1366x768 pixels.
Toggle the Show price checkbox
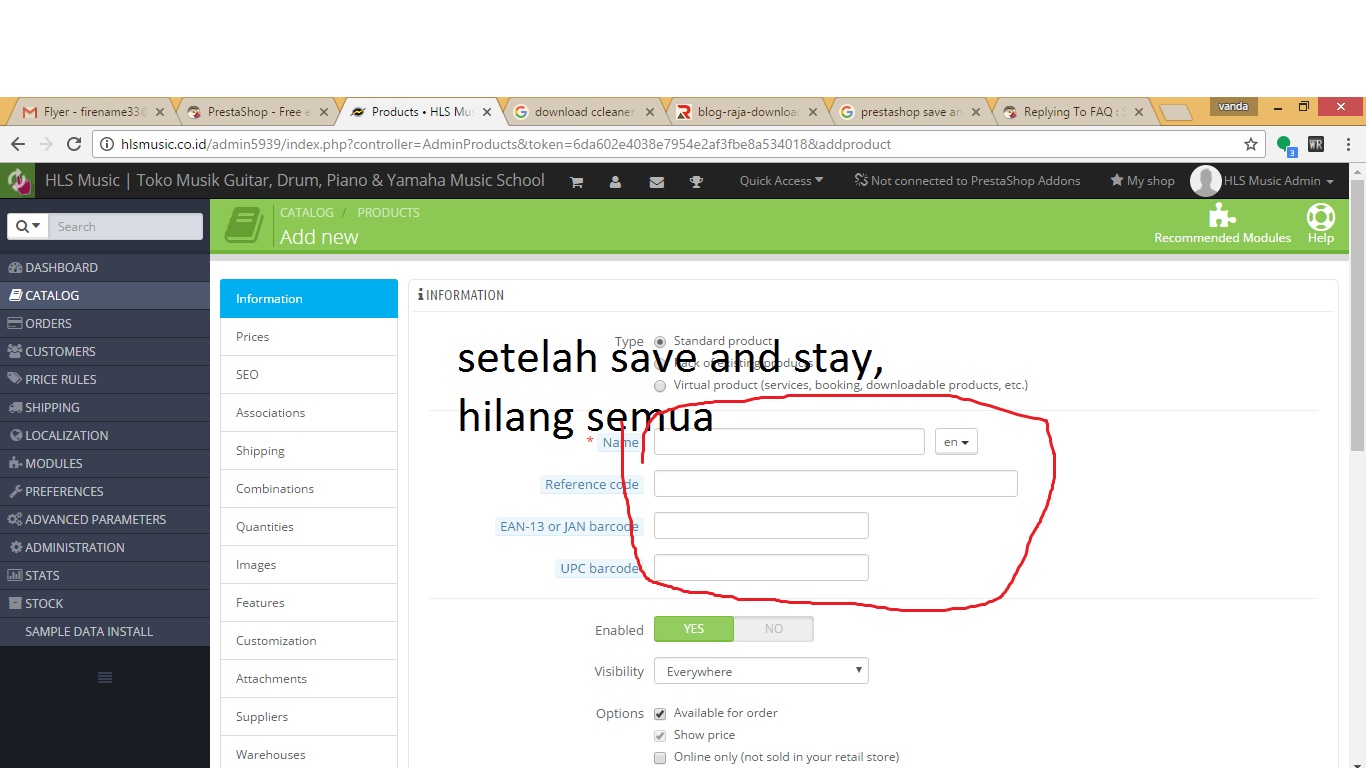660,736
